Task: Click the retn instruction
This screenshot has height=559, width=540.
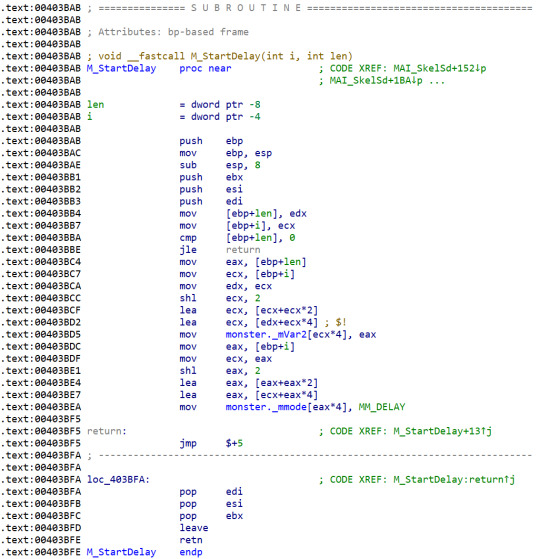Action: coord(191,540)
